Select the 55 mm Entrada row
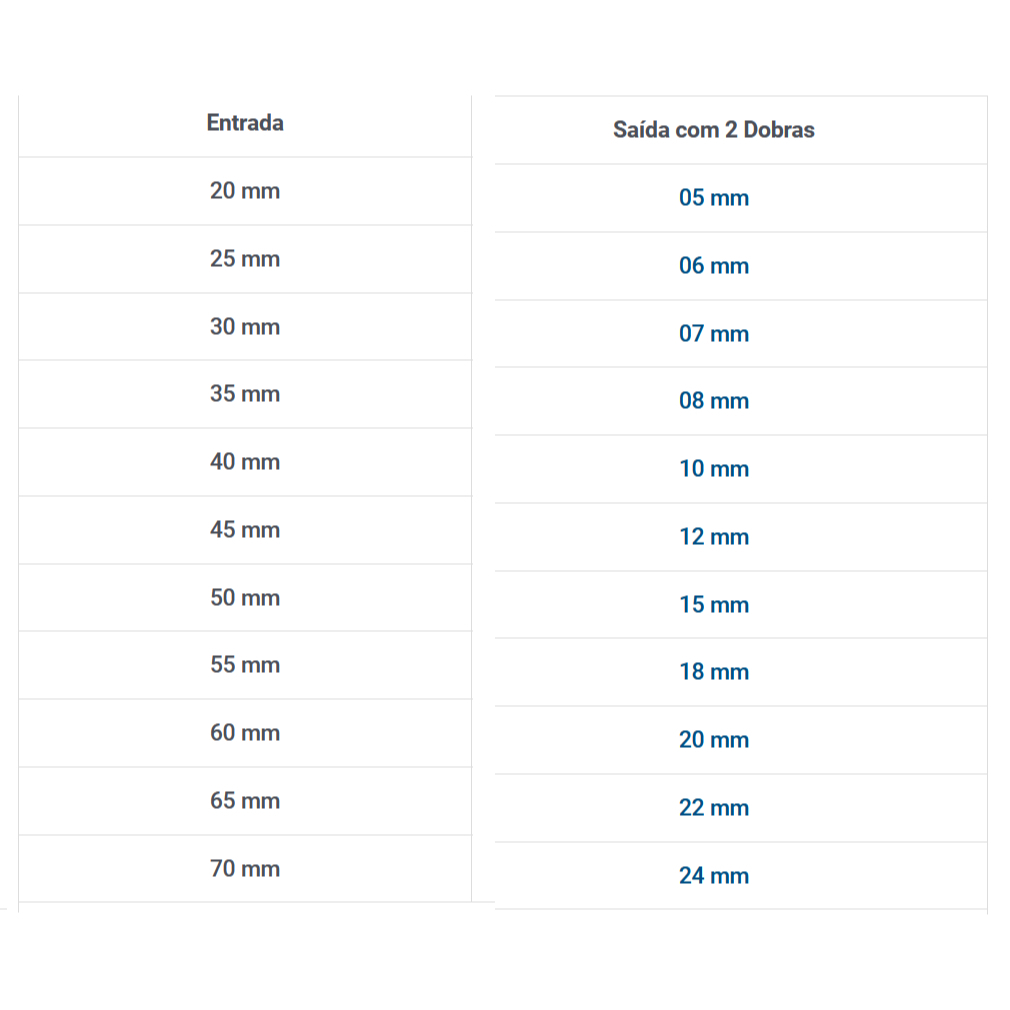The height and width of the screenshot is (1010, 1010). (x=245, y=665)
